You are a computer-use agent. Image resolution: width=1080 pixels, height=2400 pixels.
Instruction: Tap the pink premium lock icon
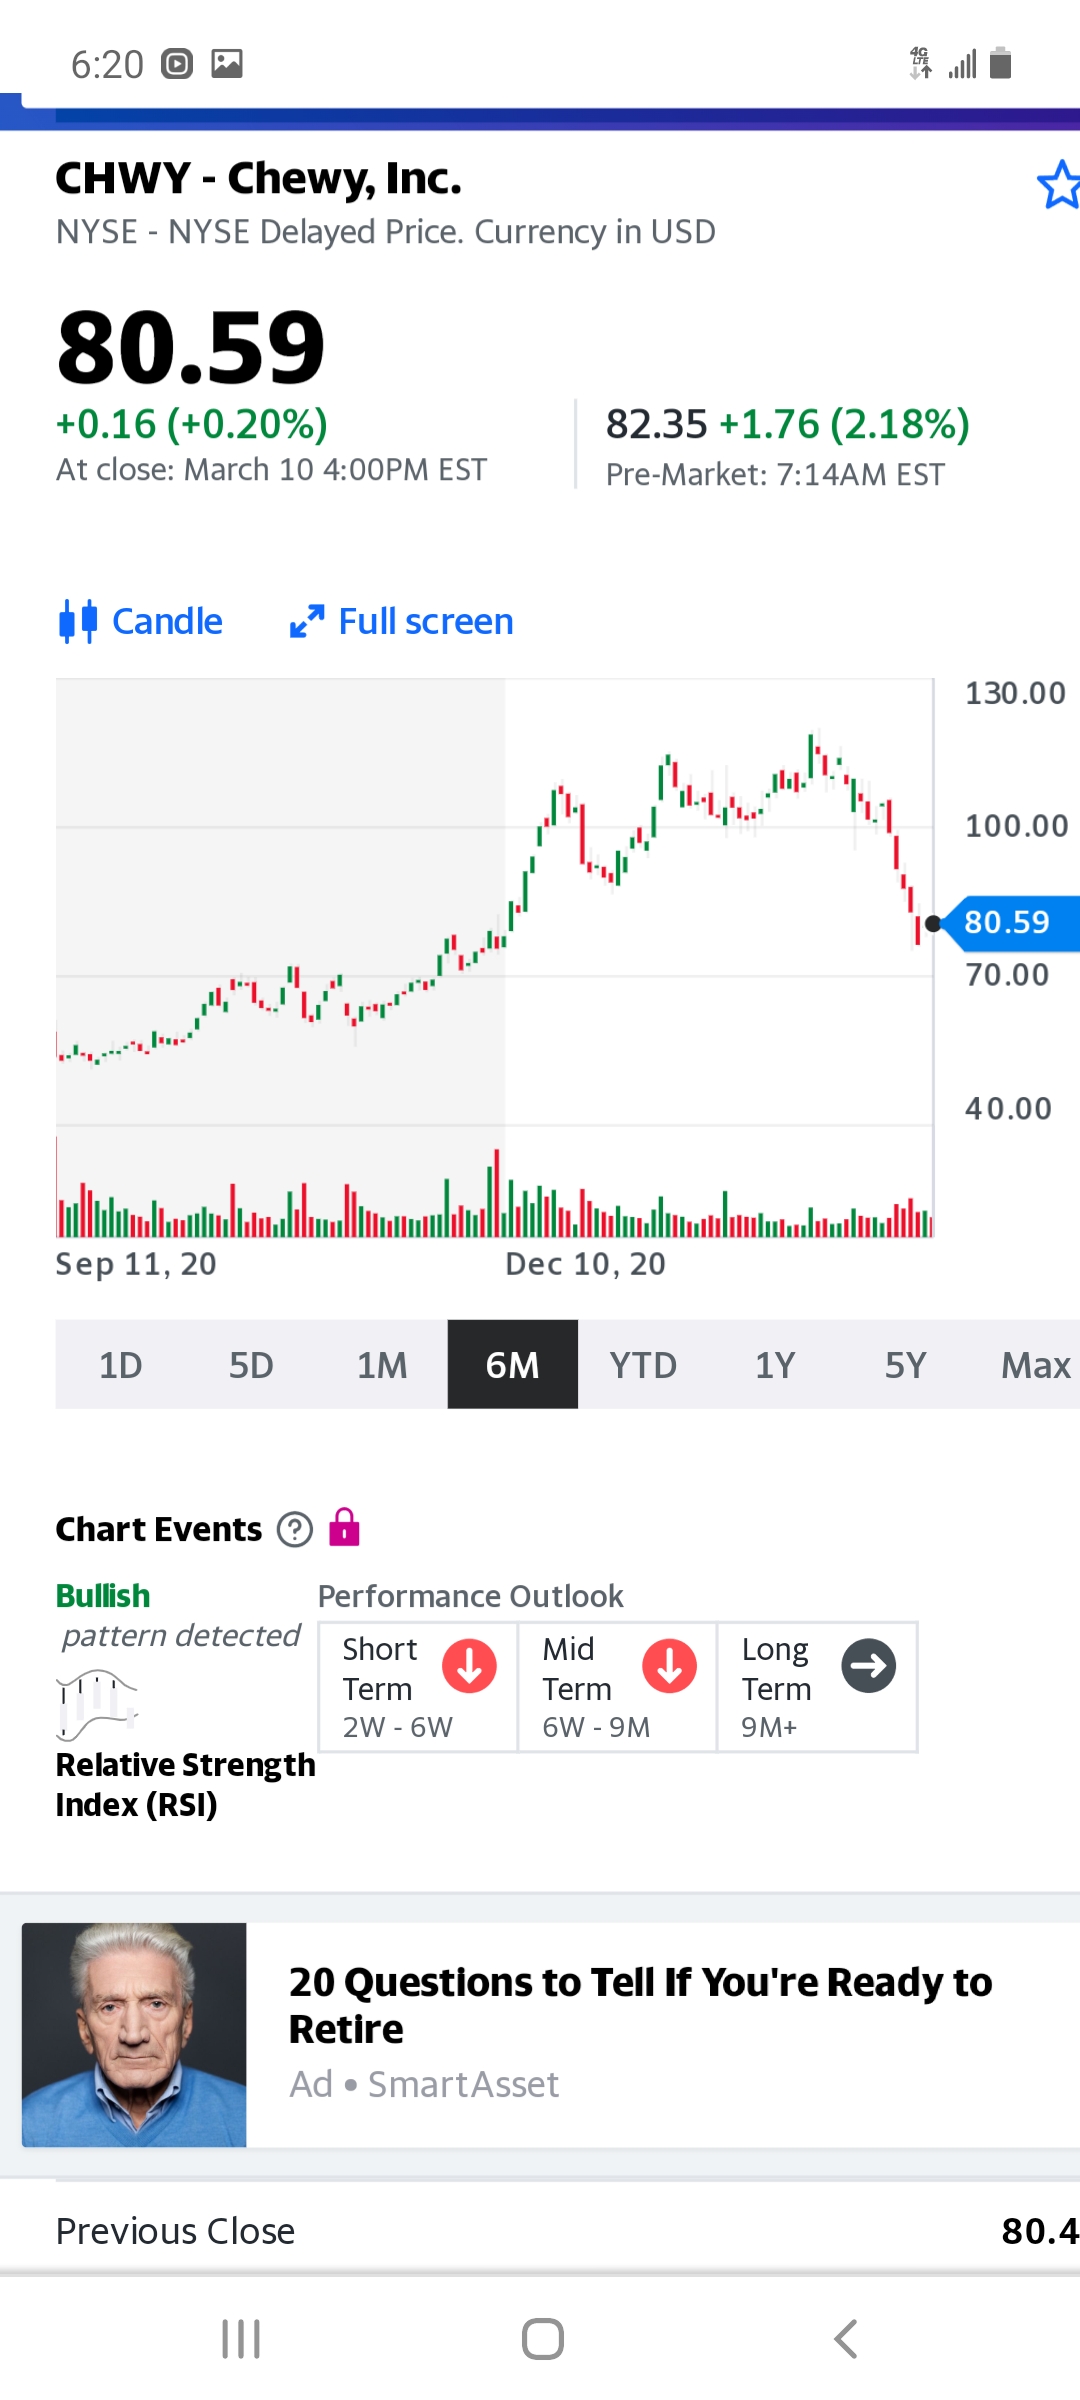click(344, 1528)
